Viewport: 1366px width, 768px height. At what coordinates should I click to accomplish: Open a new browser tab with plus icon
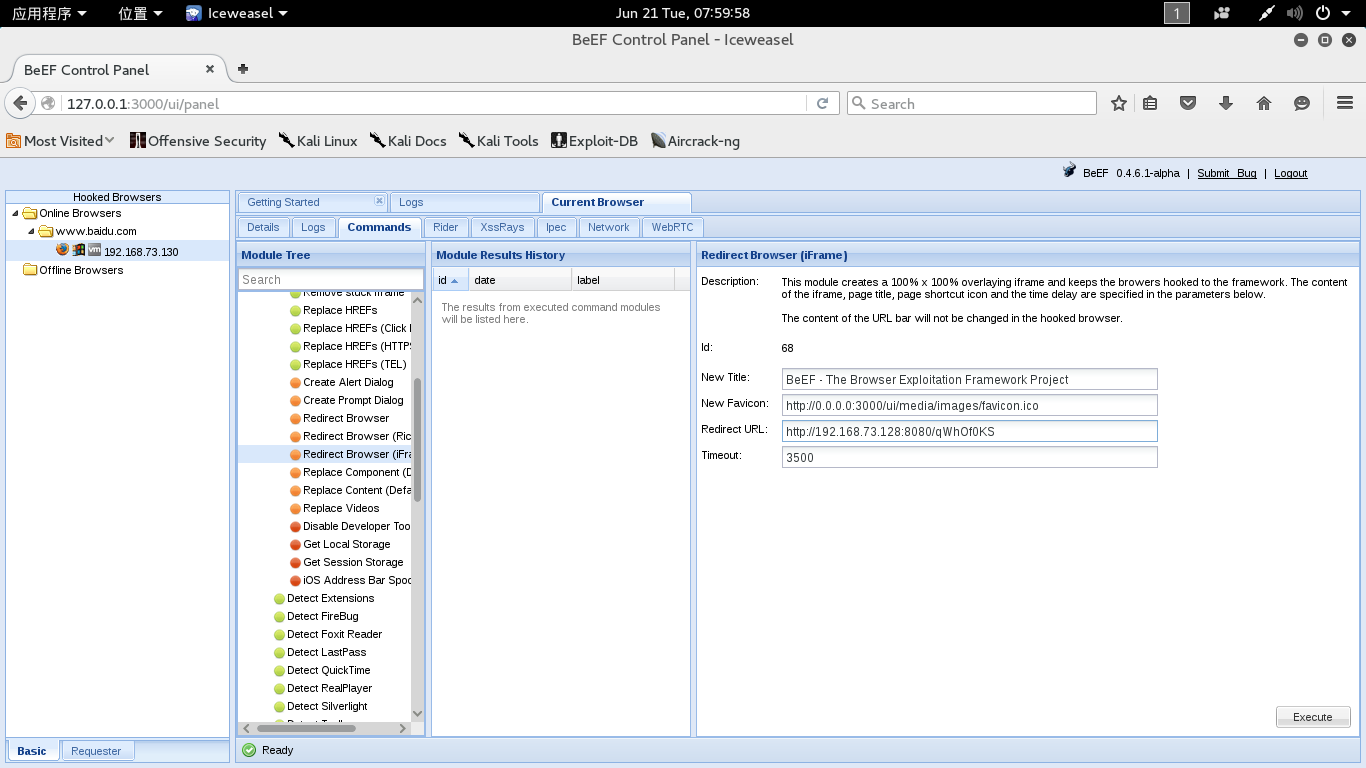[x=242, y=69]
